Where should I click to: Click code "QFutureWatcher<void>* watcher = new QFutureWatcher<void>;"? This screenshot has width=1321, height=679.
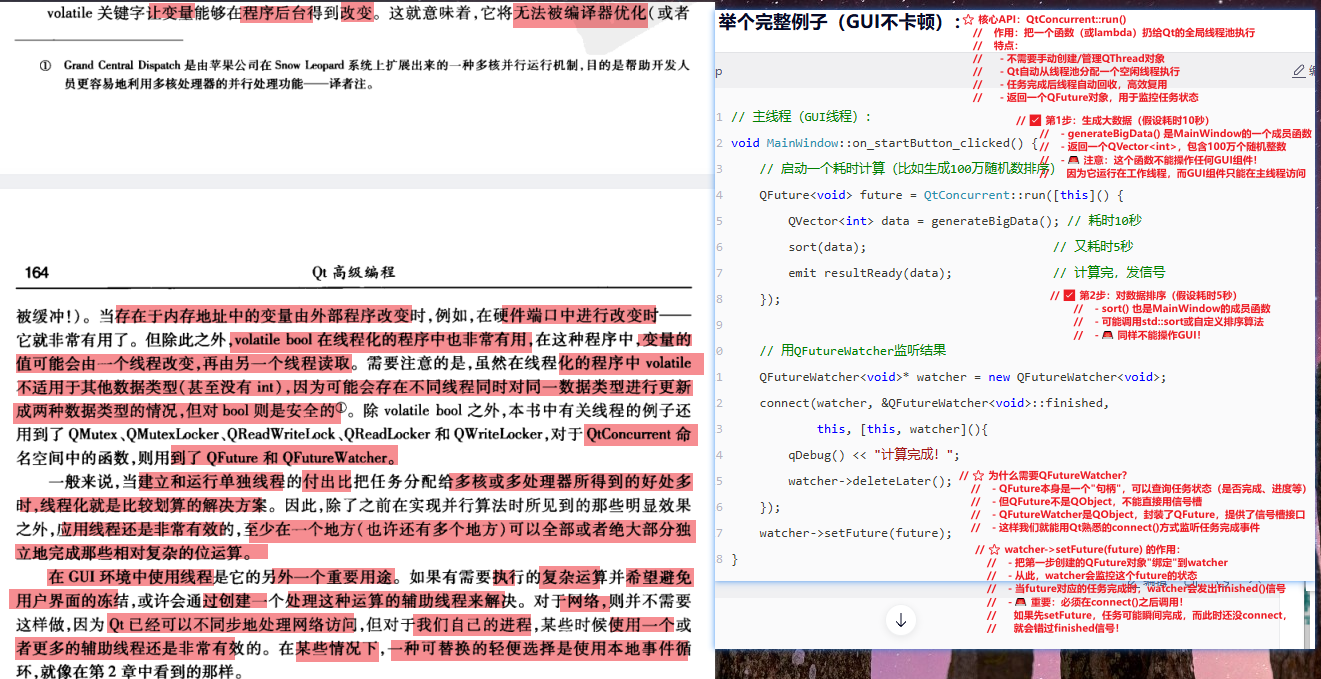click(x=963, y=377)
